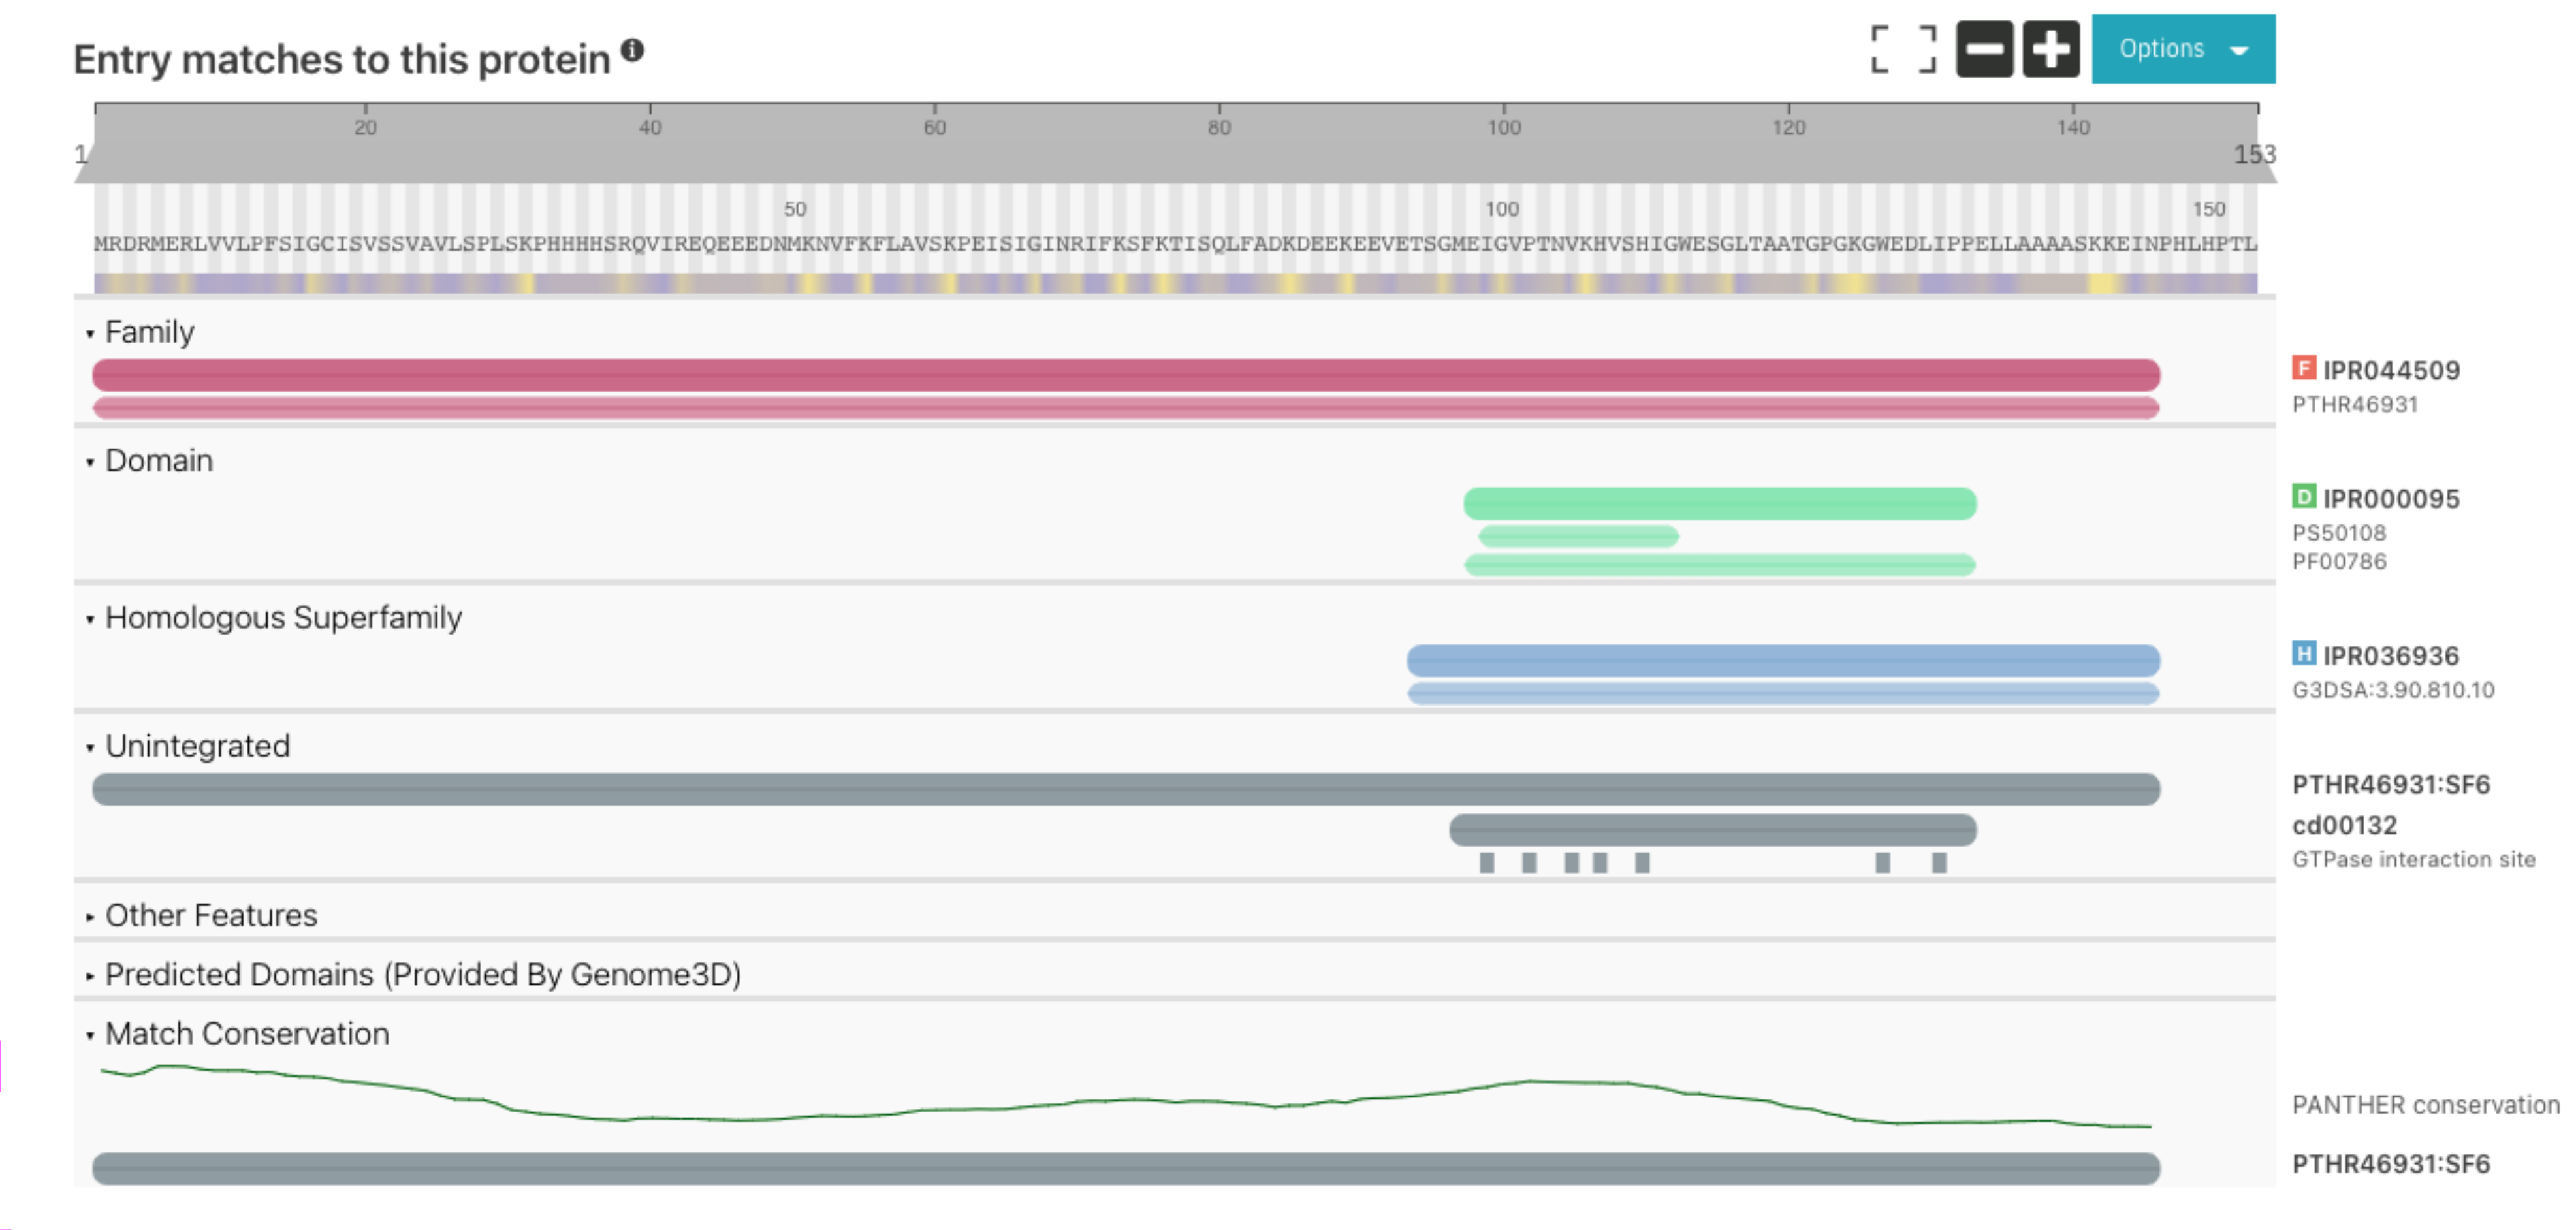Click position 100 on the ruler
The height and width of the screenshot is (1230, 2576).
pos(1503,127)
